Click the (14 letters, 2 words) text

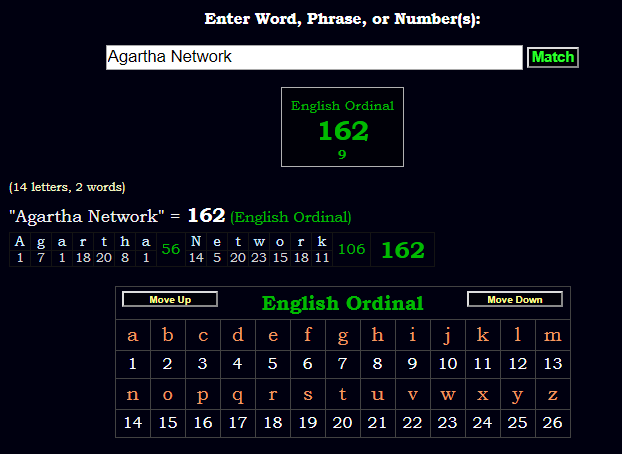click(67, 187)
